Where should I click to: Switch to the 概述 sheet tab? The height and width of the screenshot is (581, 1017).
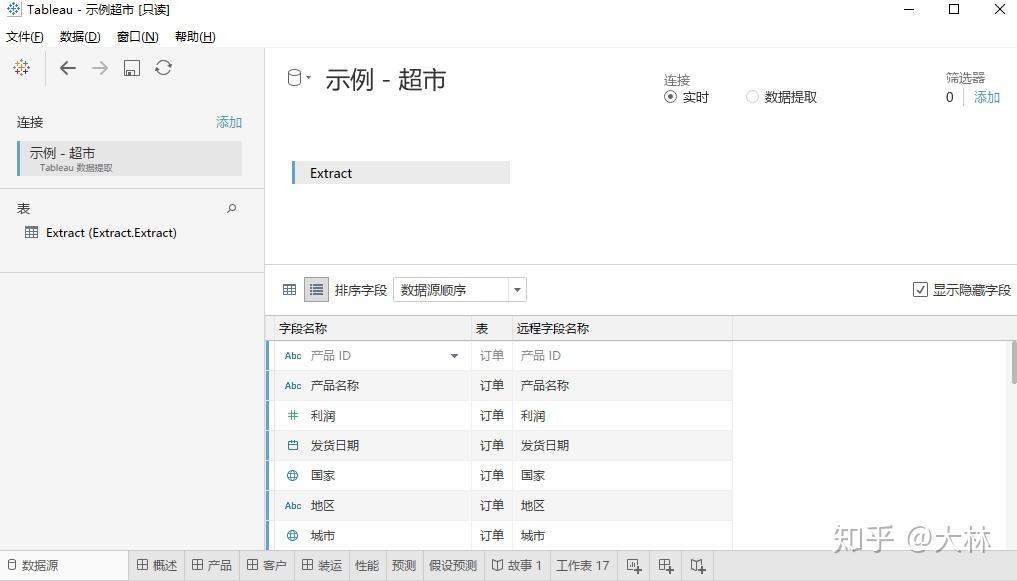tap(157, 565)
